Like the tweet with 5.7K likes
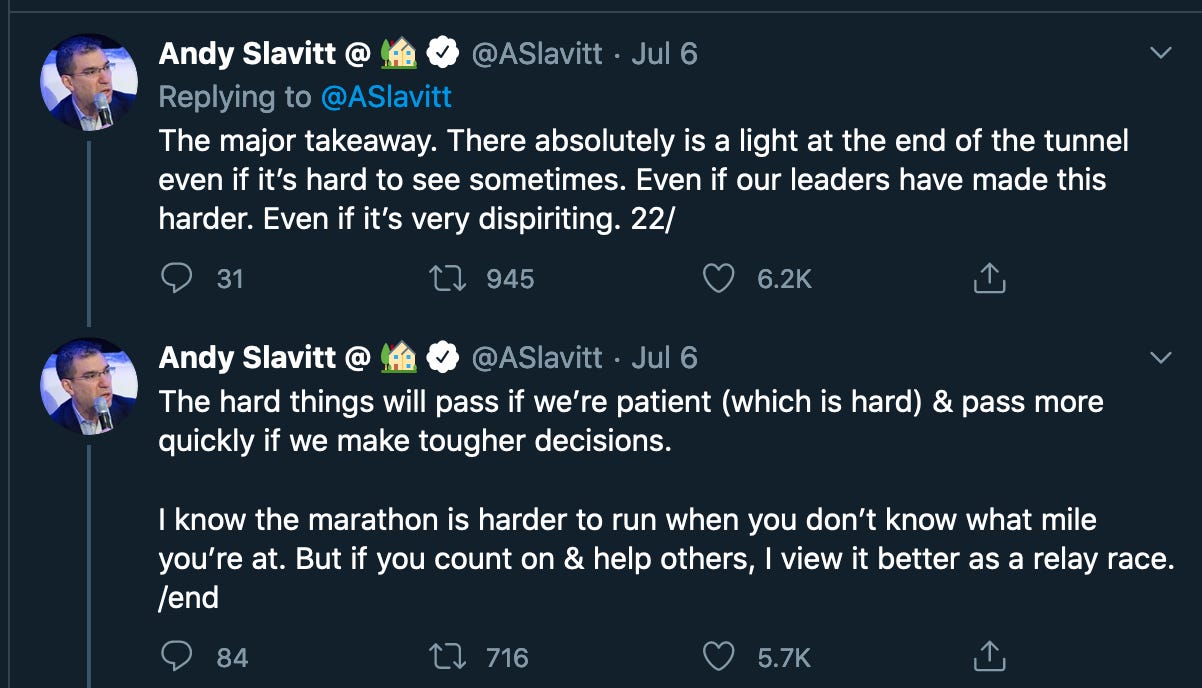The height and width of the screenshot is (688, 1202). click(719, 656)
